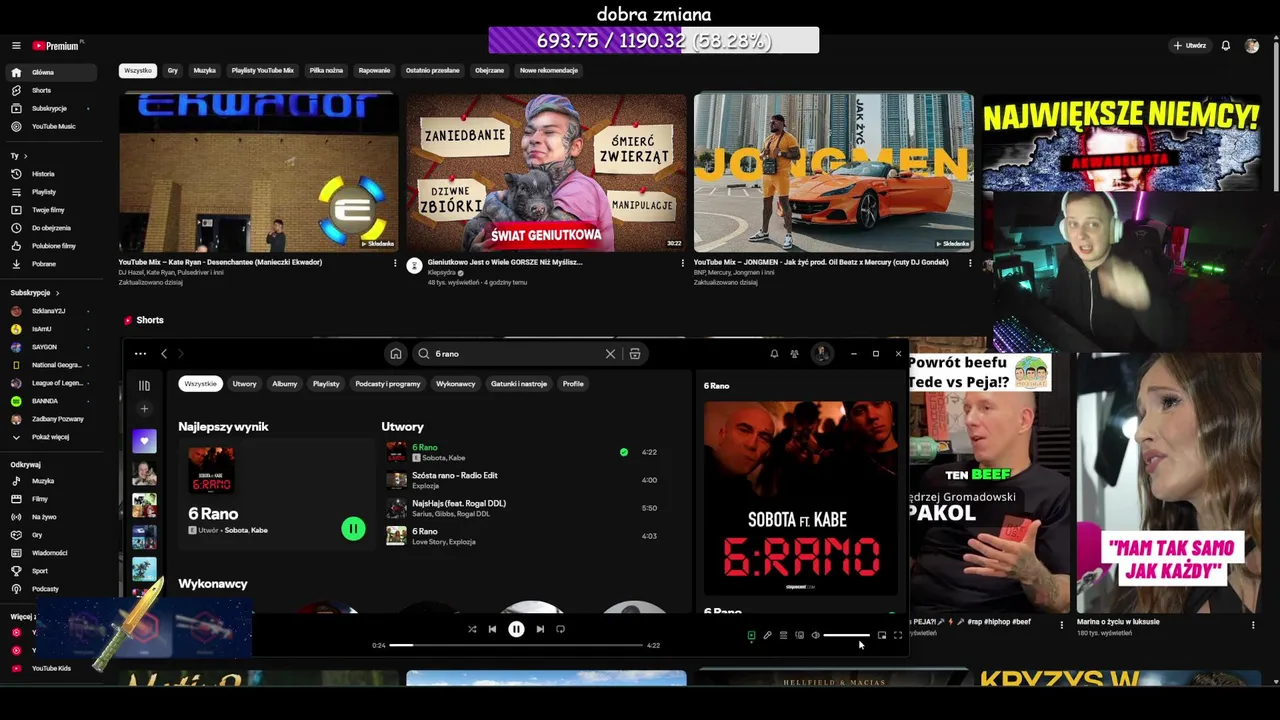Image resolution: width=1280 pixels, height=720 pixels.
Task: Seek within the Spotify progress bar
Action: pos(516,645)
